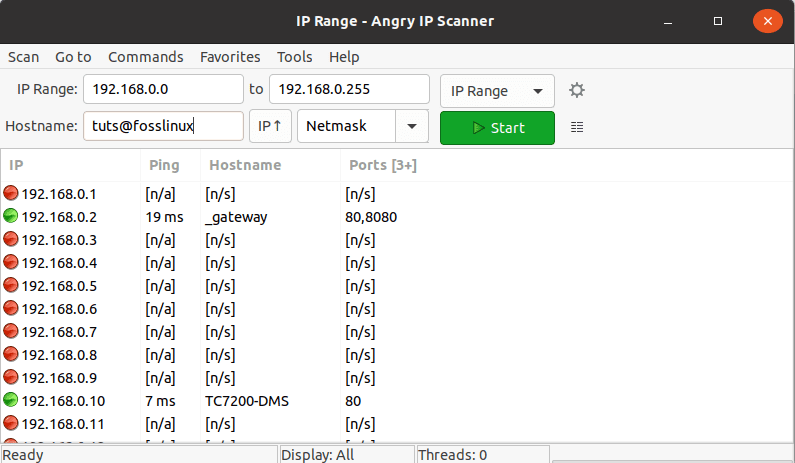The width and height of the screenshot is (795, 463).
Task: Click the red status dot for 192.168.0.3
Action: 11,239
